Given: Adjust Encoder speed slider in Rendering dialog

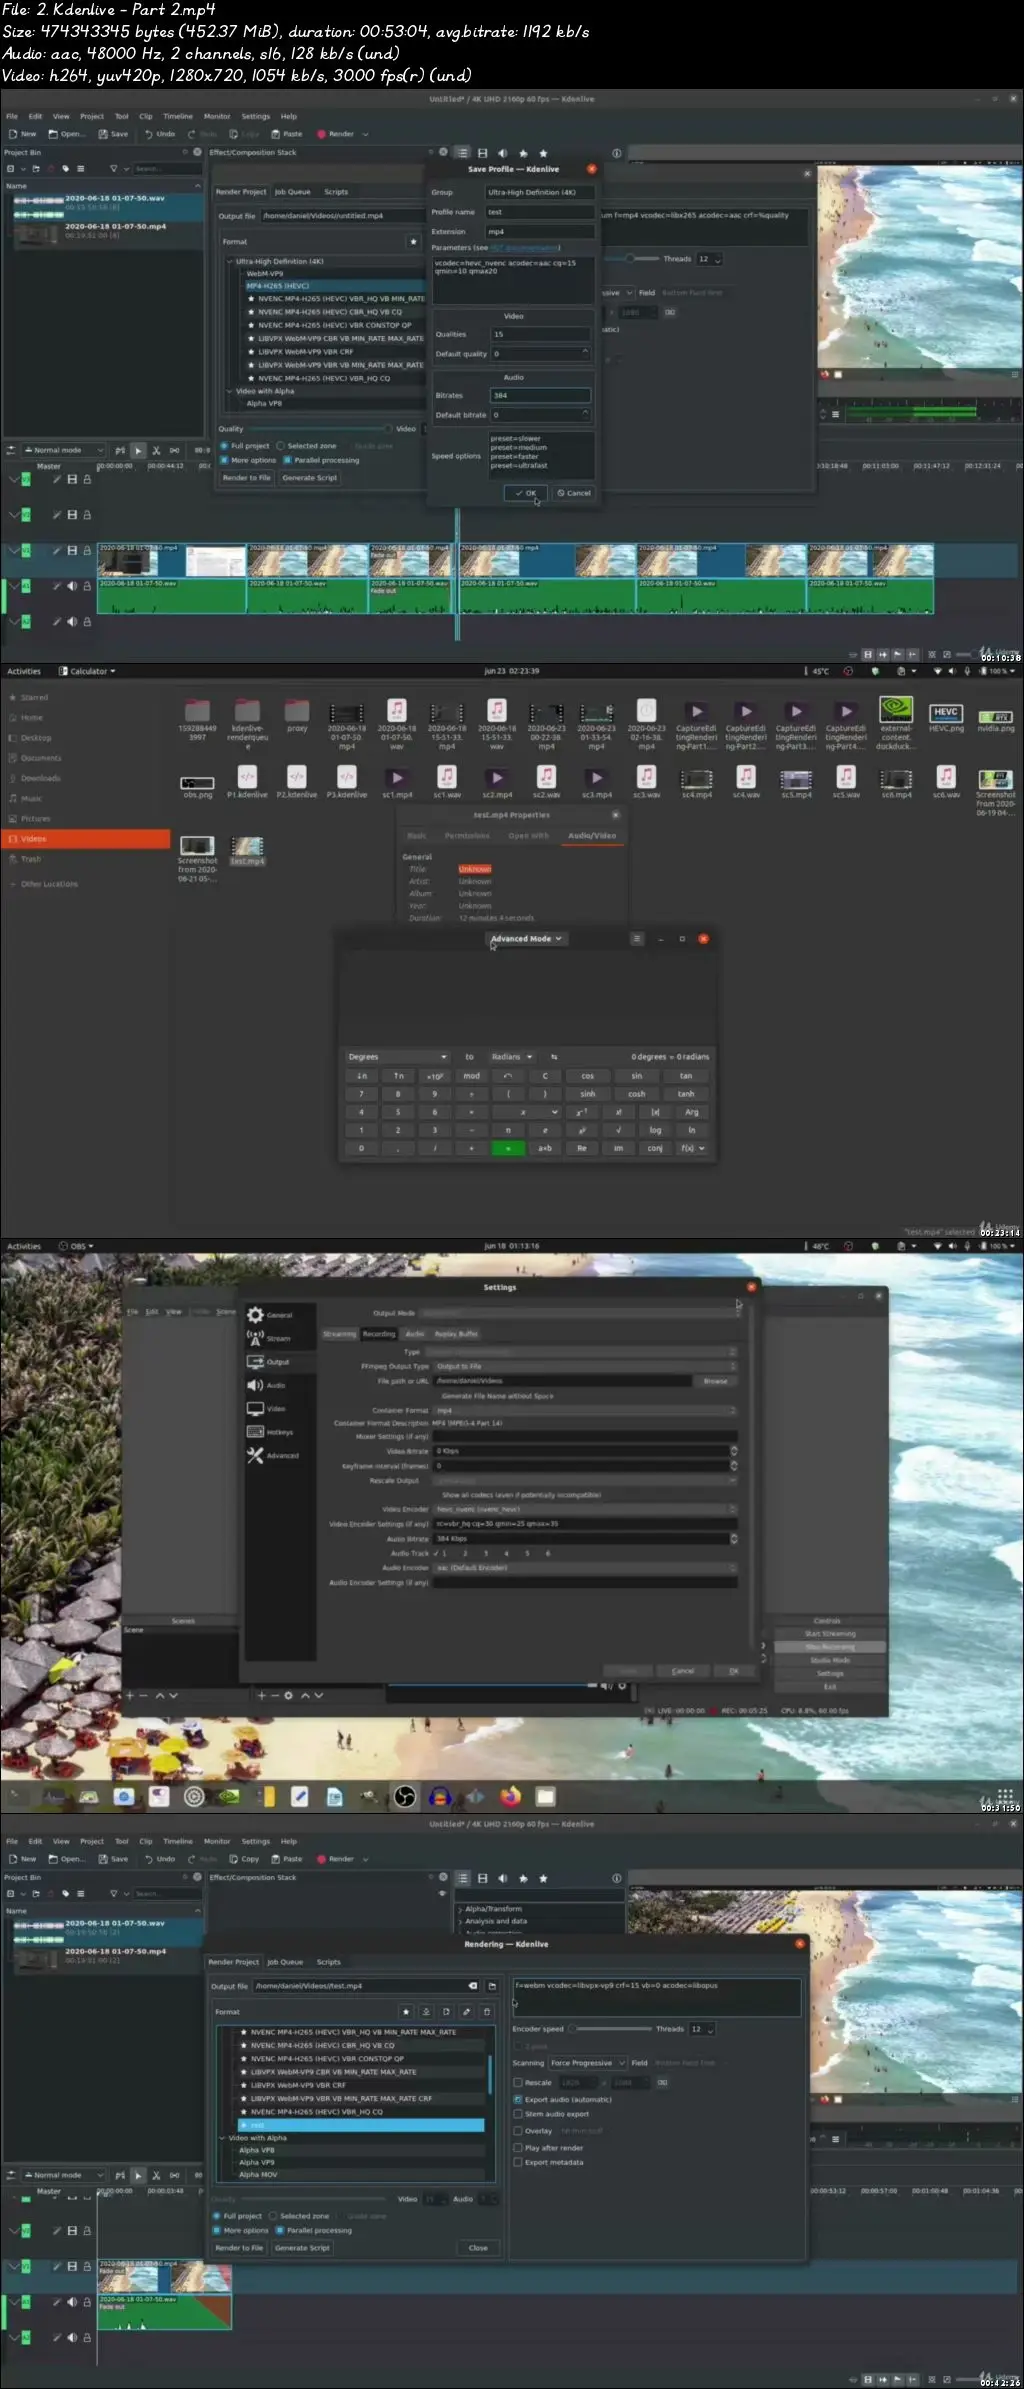Looking at the screenshot, I should (x=610, y=2029).
